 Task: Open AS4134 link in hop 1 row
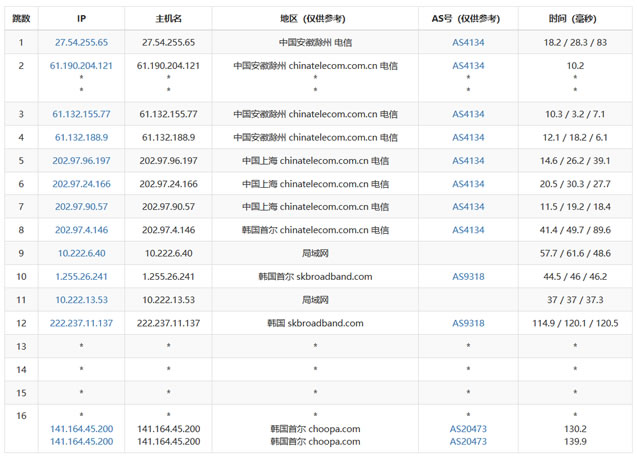click(x=468, y=43)
